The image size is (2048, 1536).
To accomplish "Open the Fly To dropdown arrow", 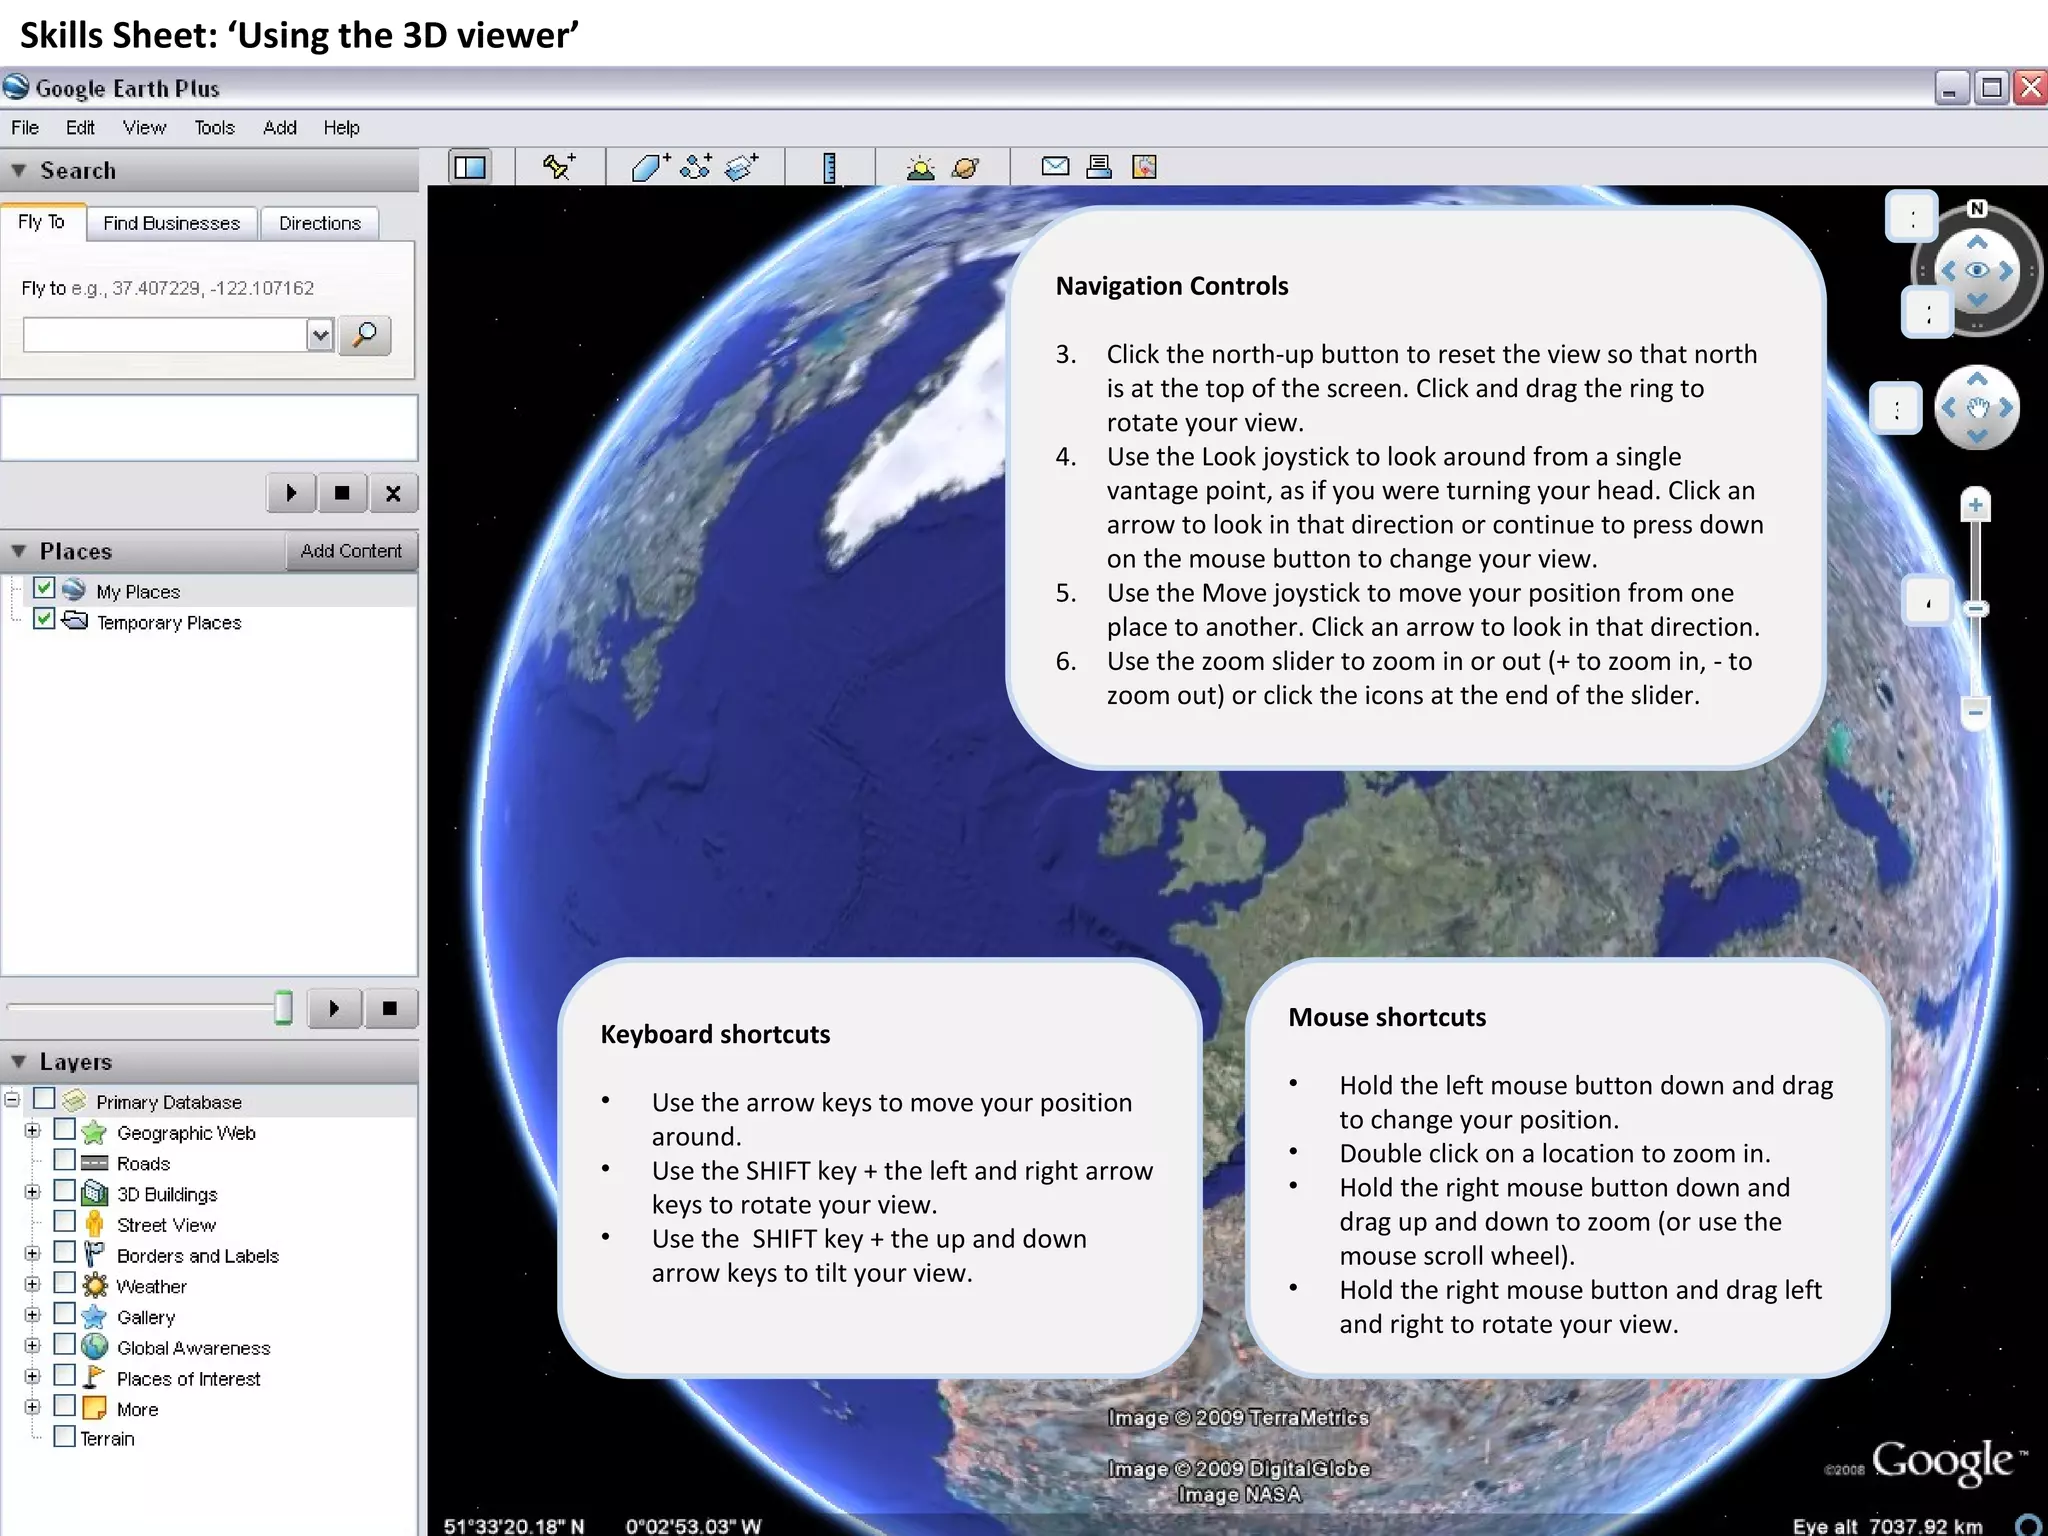I will tap(319, 335).
